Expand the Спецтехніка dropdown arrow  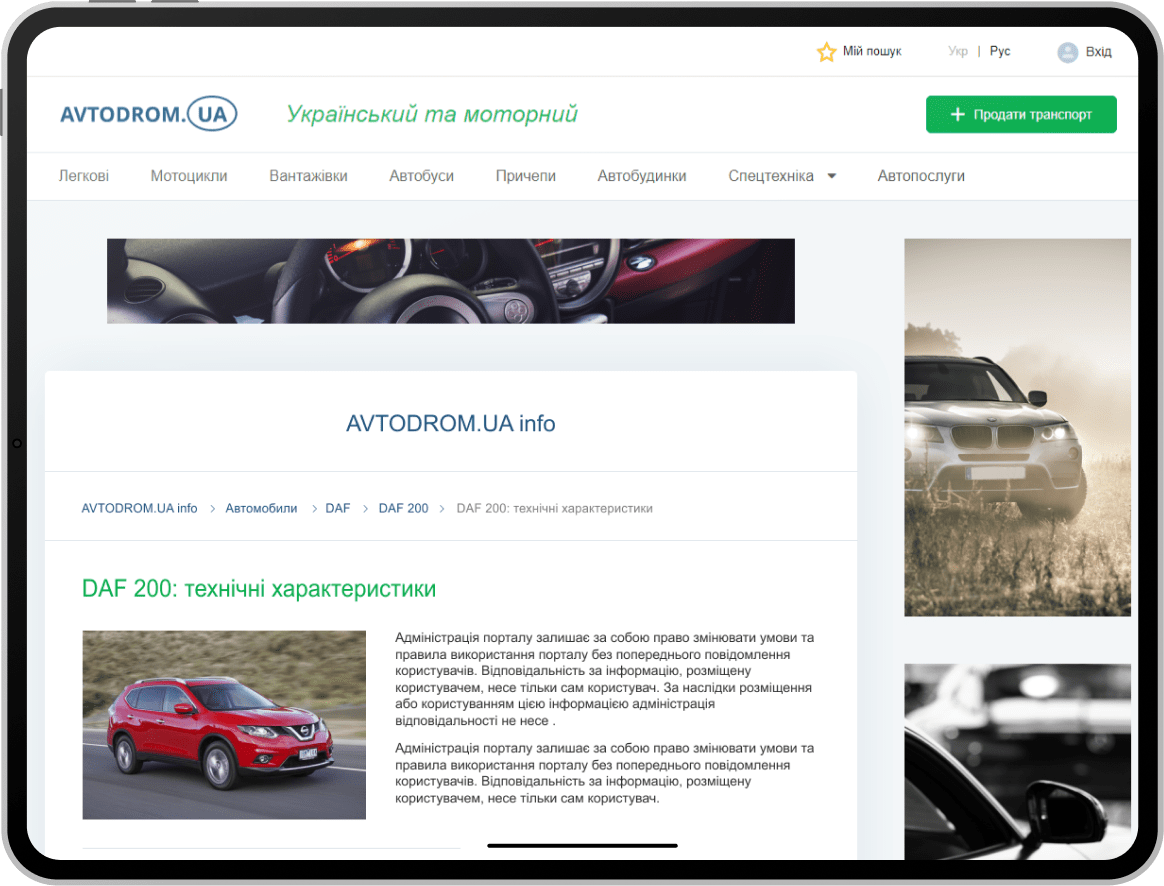(x=831, y=177)
